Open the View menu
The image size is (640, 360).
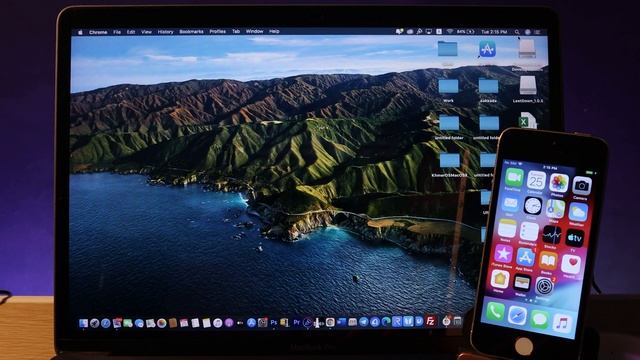click(146, 32)
